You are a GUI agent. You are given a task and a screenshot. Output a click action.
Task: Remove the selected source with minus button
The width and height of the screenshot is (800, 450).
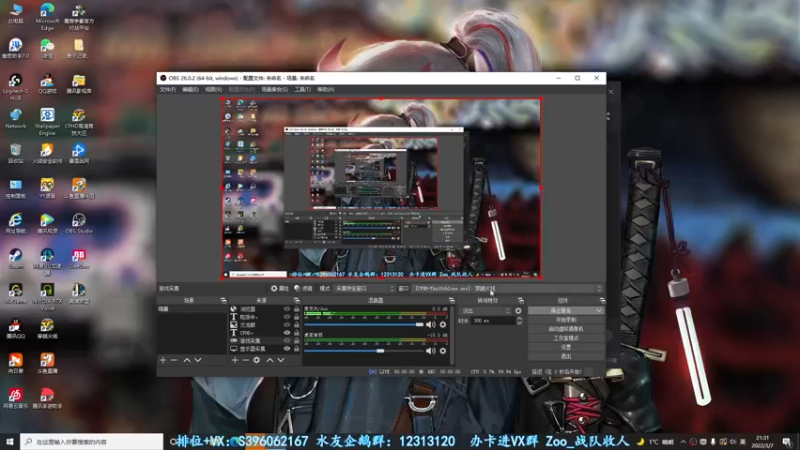point(245,360)
